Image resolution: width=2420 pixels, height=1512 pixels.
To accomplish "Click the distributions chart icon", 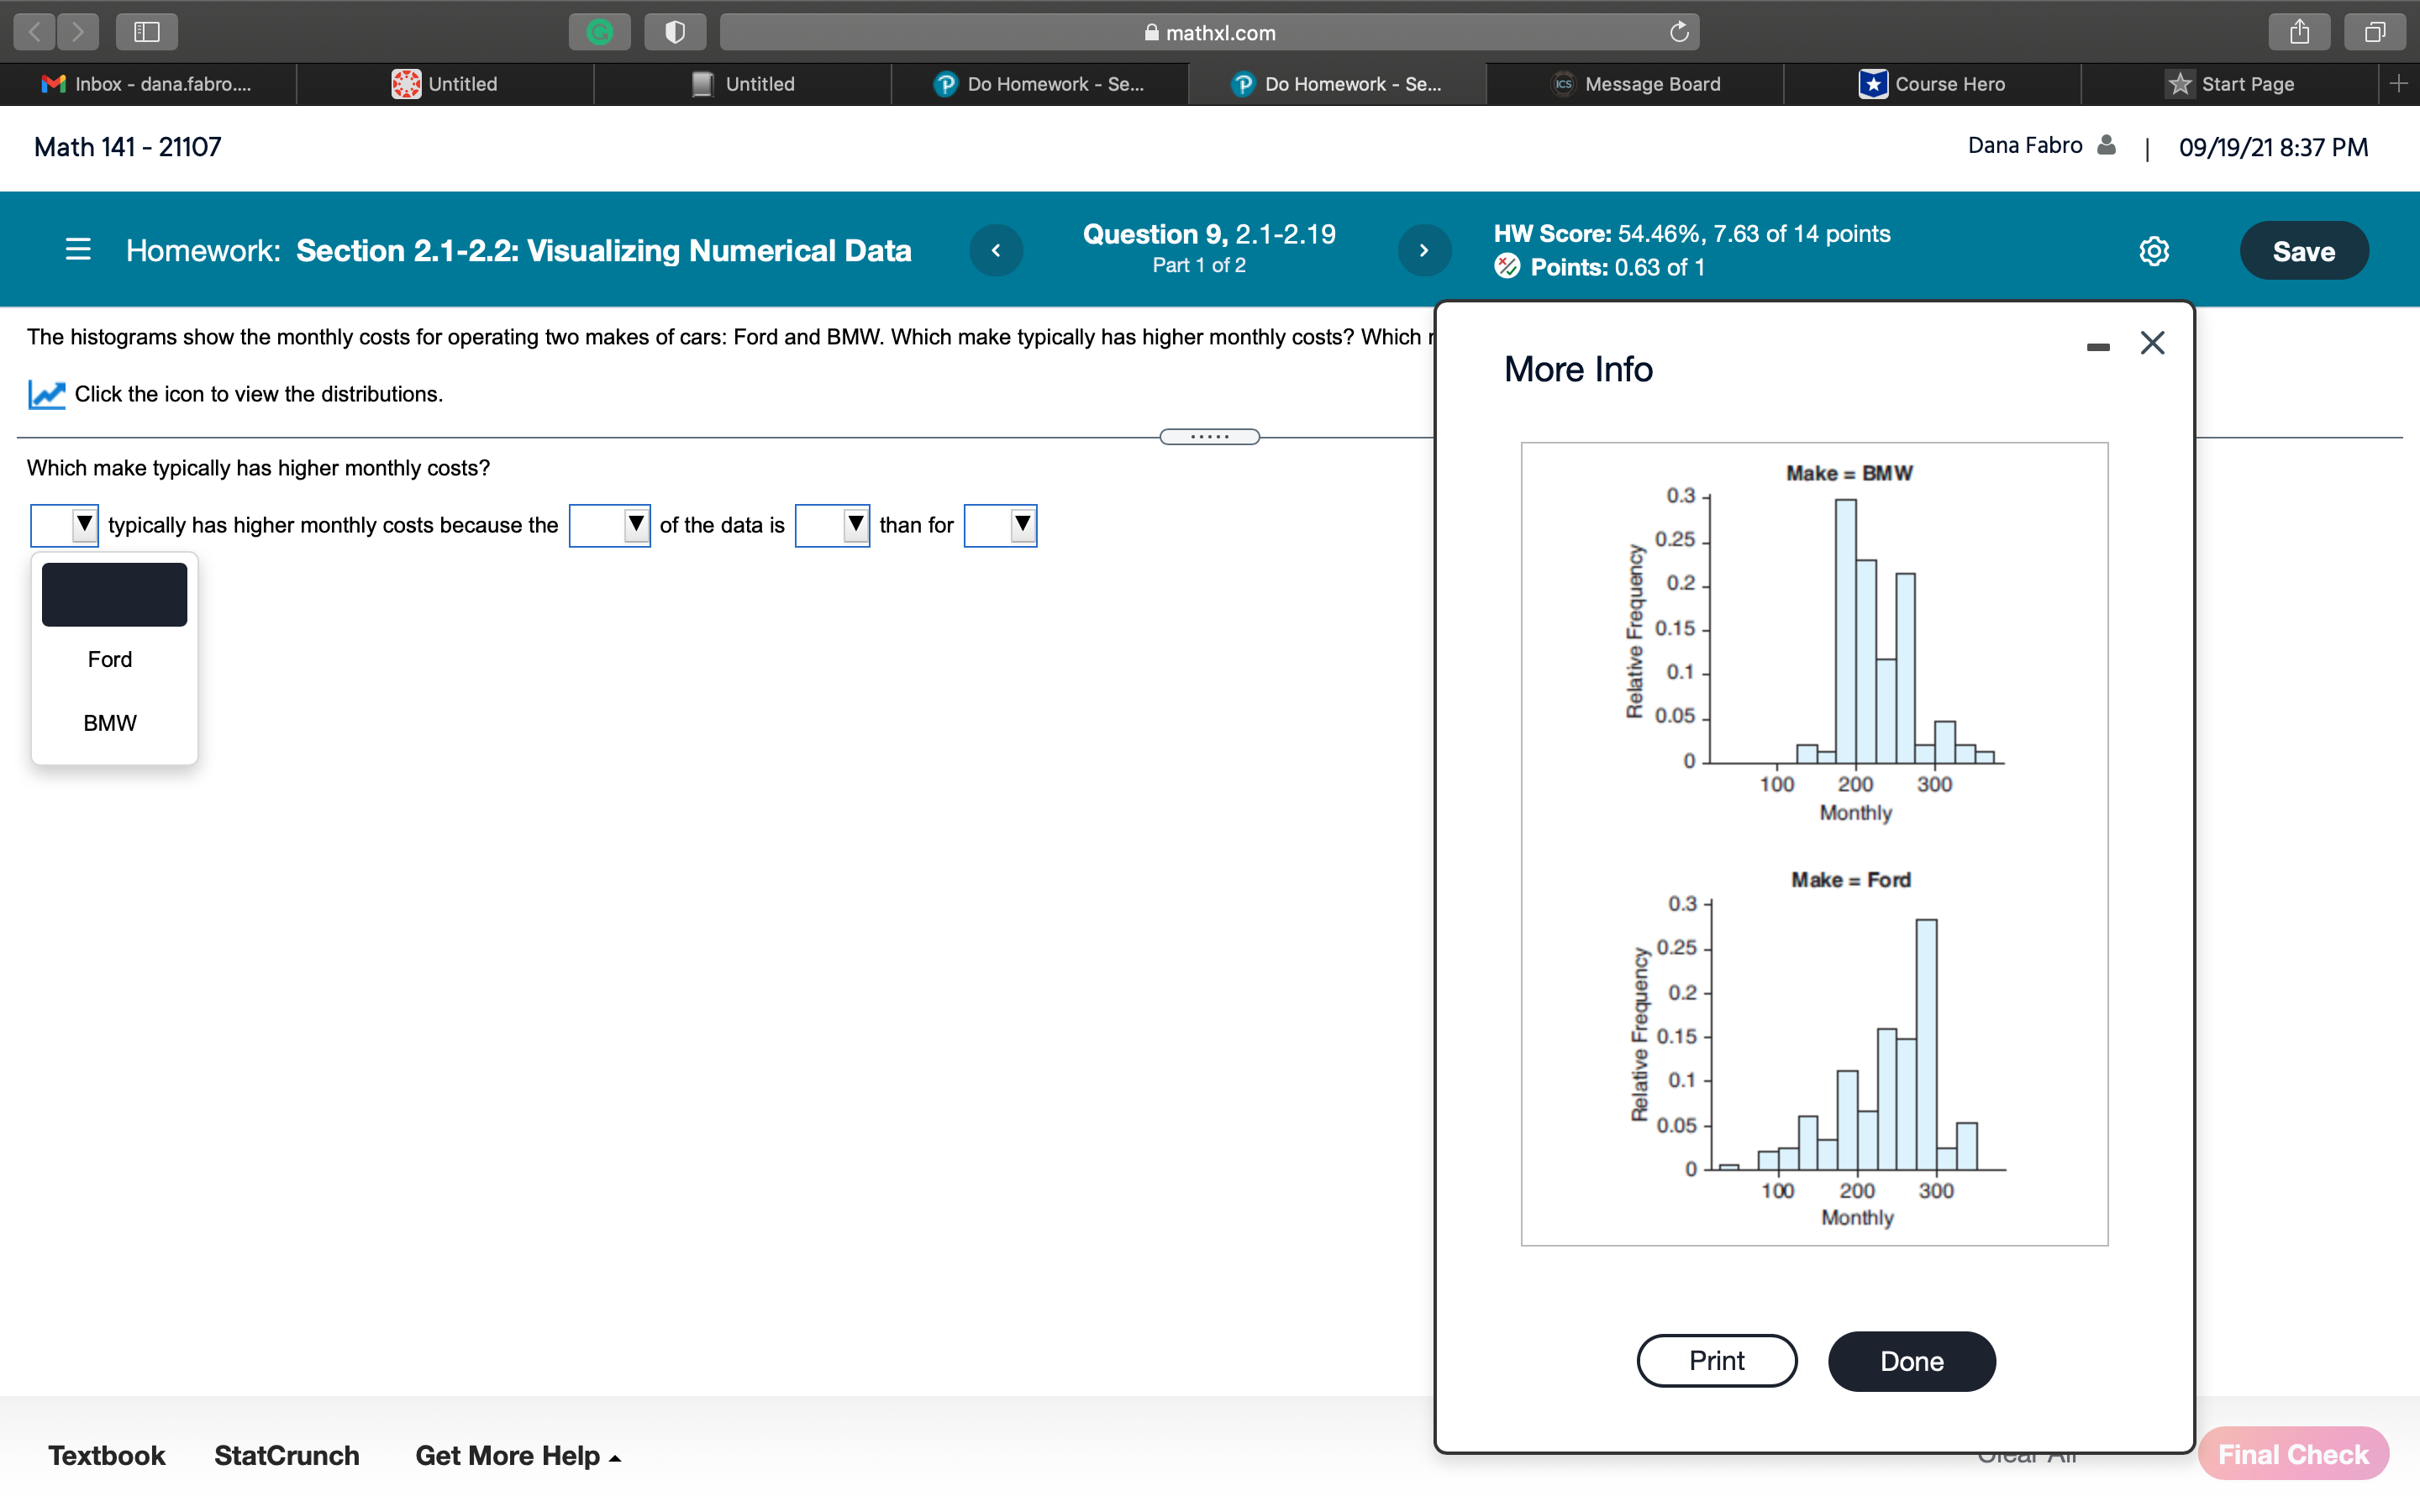I will (46, 394).
